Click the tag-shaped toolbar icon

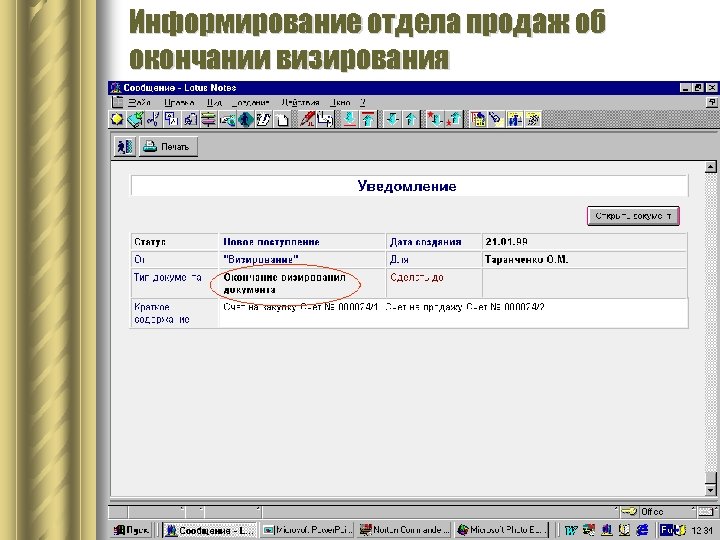[496, 119]
